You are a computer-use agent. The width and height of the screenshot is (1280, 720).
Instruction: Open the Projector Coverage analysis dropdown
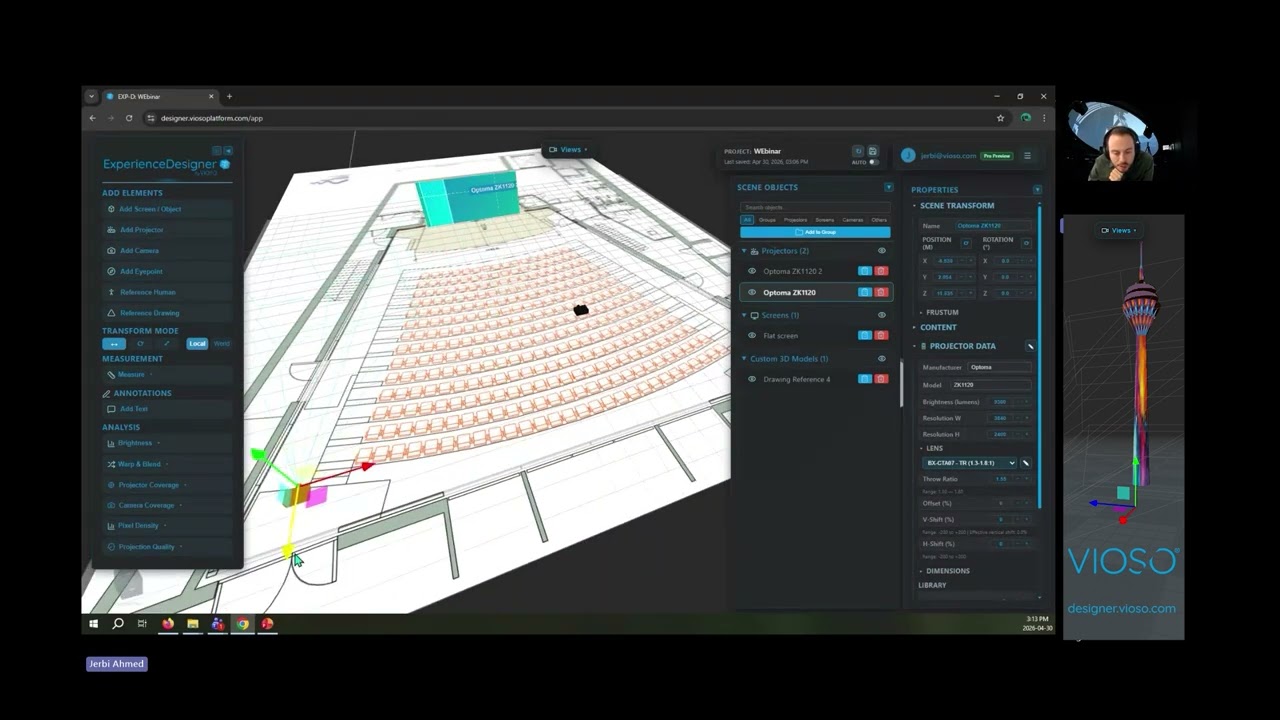point(166,485)
